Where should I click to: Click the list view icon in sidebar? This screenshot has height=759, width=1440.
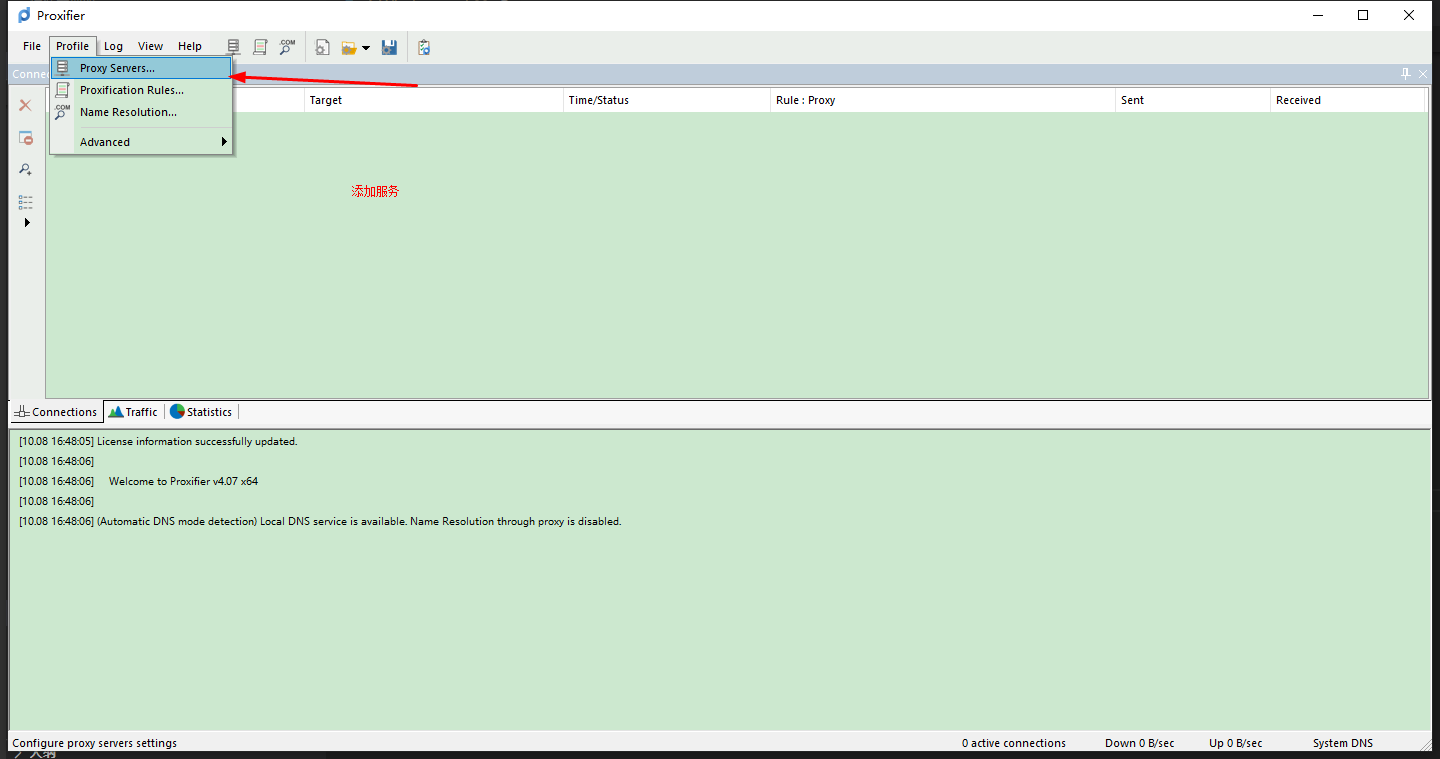26,202
